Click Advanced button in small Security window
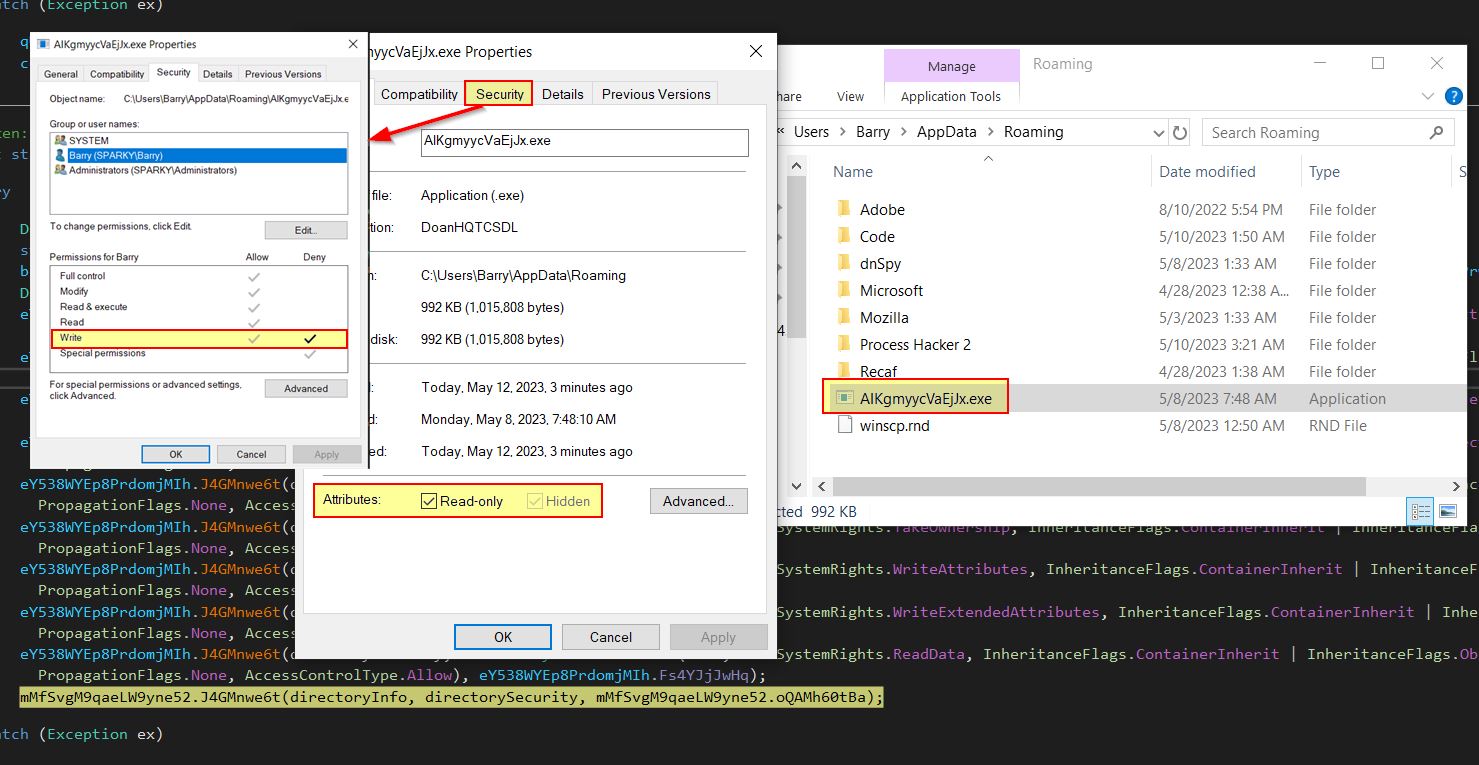 306,389
